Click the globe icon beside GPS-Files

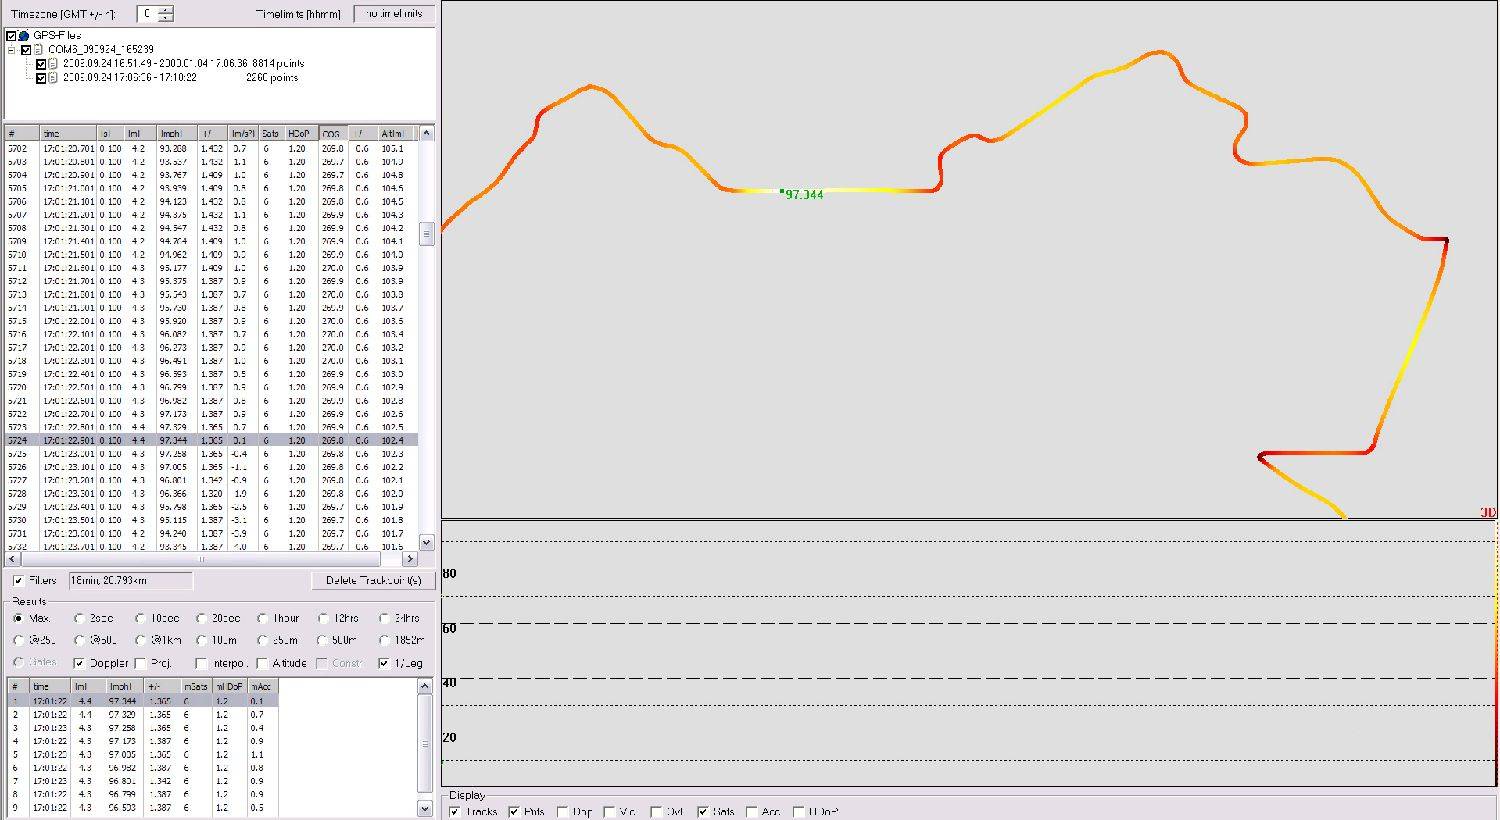[x=24, y=36]
